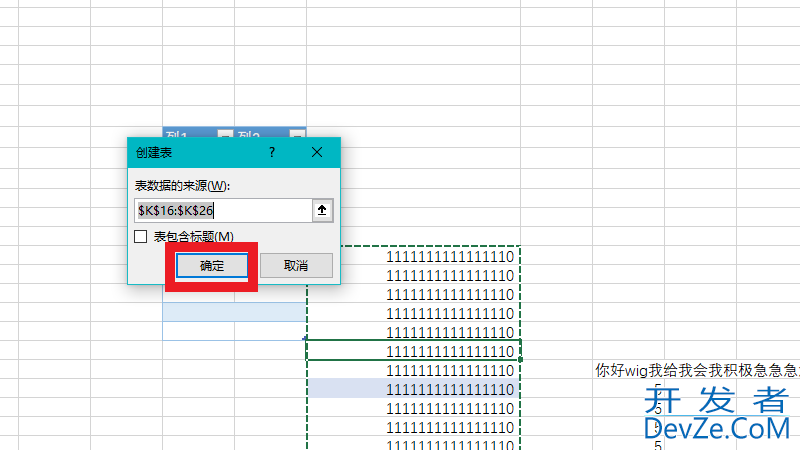Close the 创建表 dialog with X
The width and height of the screenshot is (800, 450).
click(317, 152)
